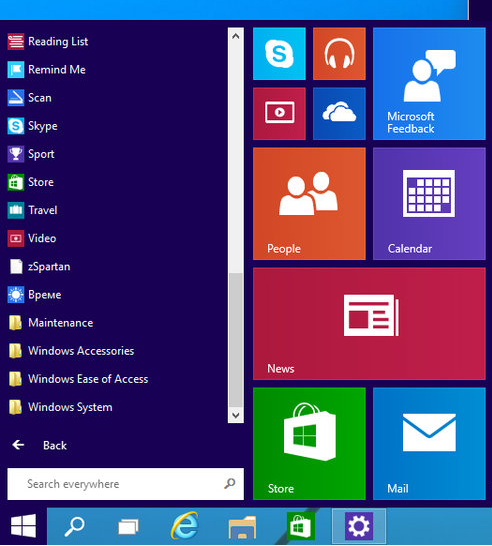Open the Skype tile

pos(279,54)
